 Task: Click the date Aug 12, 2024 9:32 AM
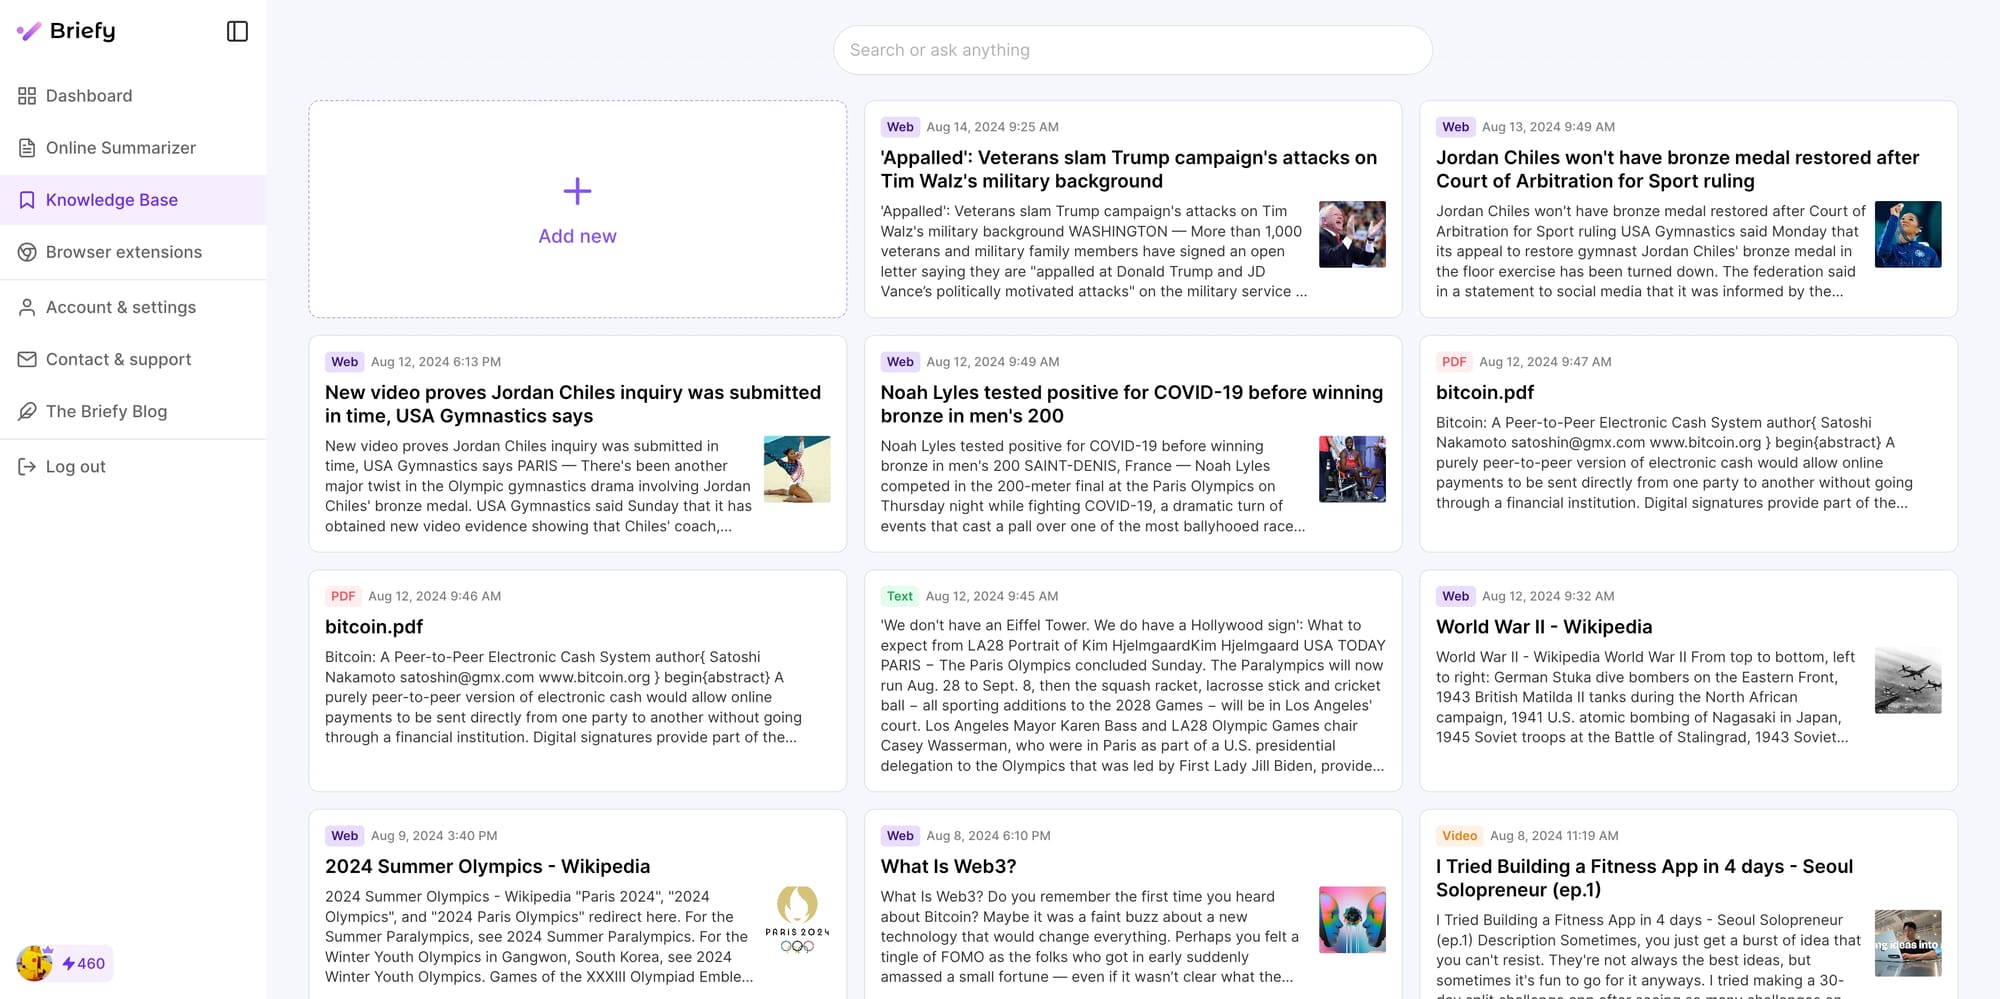[x=1549, y=596]
